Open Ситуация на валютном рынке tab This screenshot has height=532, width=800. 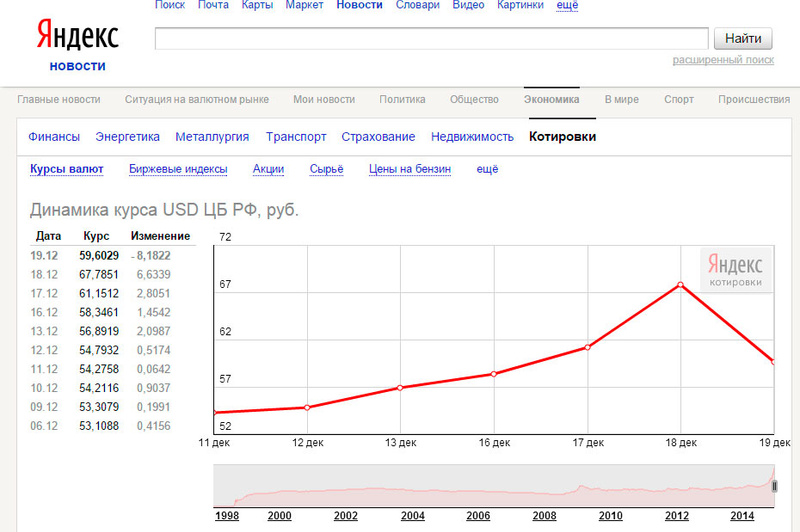pos(197,99)
